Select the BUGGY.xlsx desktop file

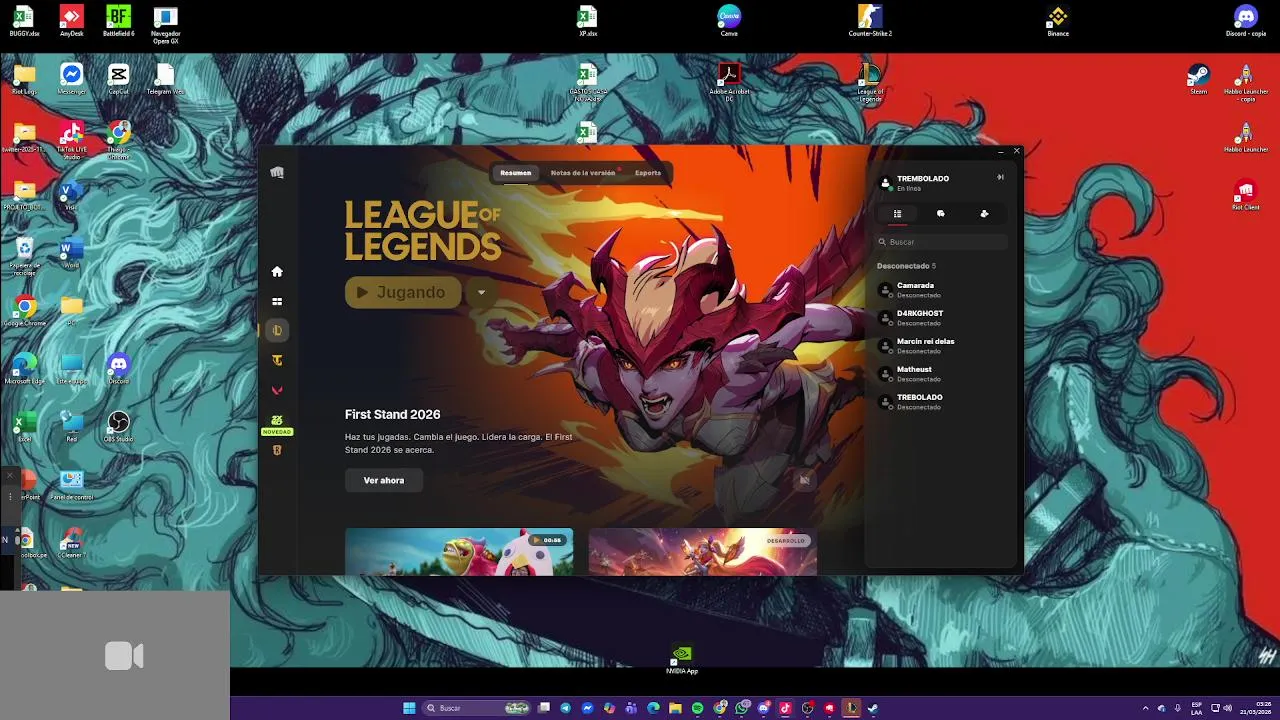pos(24,21)
